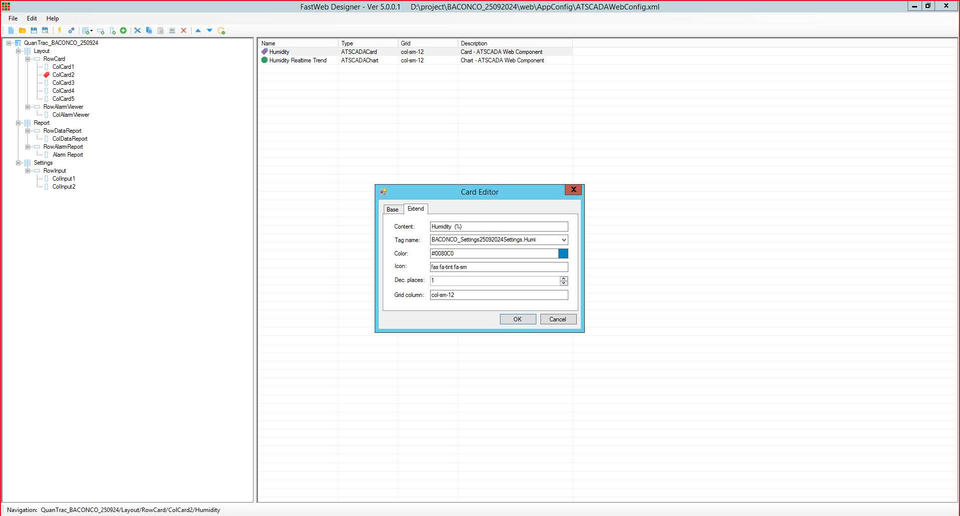Increase Dec. places with up arrow
Image resolution: width=960 pixels, height=516 pixels.
coord(564,278)
